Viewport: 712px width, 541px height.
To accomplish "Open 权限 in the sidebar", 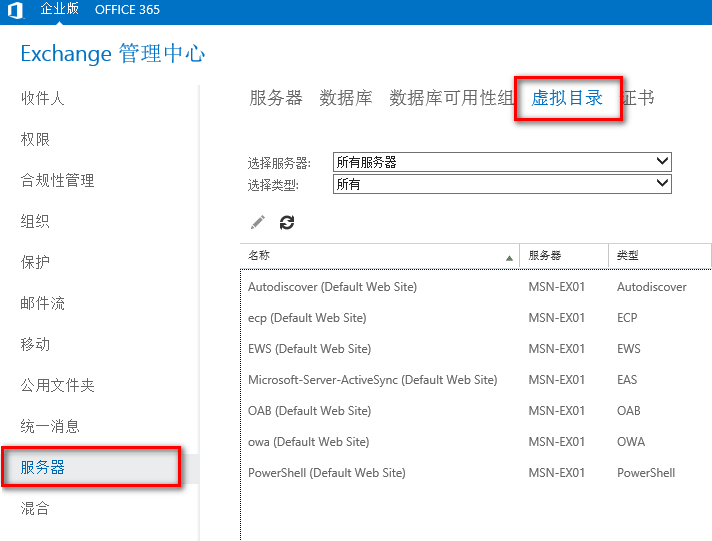I will point(35,139).
